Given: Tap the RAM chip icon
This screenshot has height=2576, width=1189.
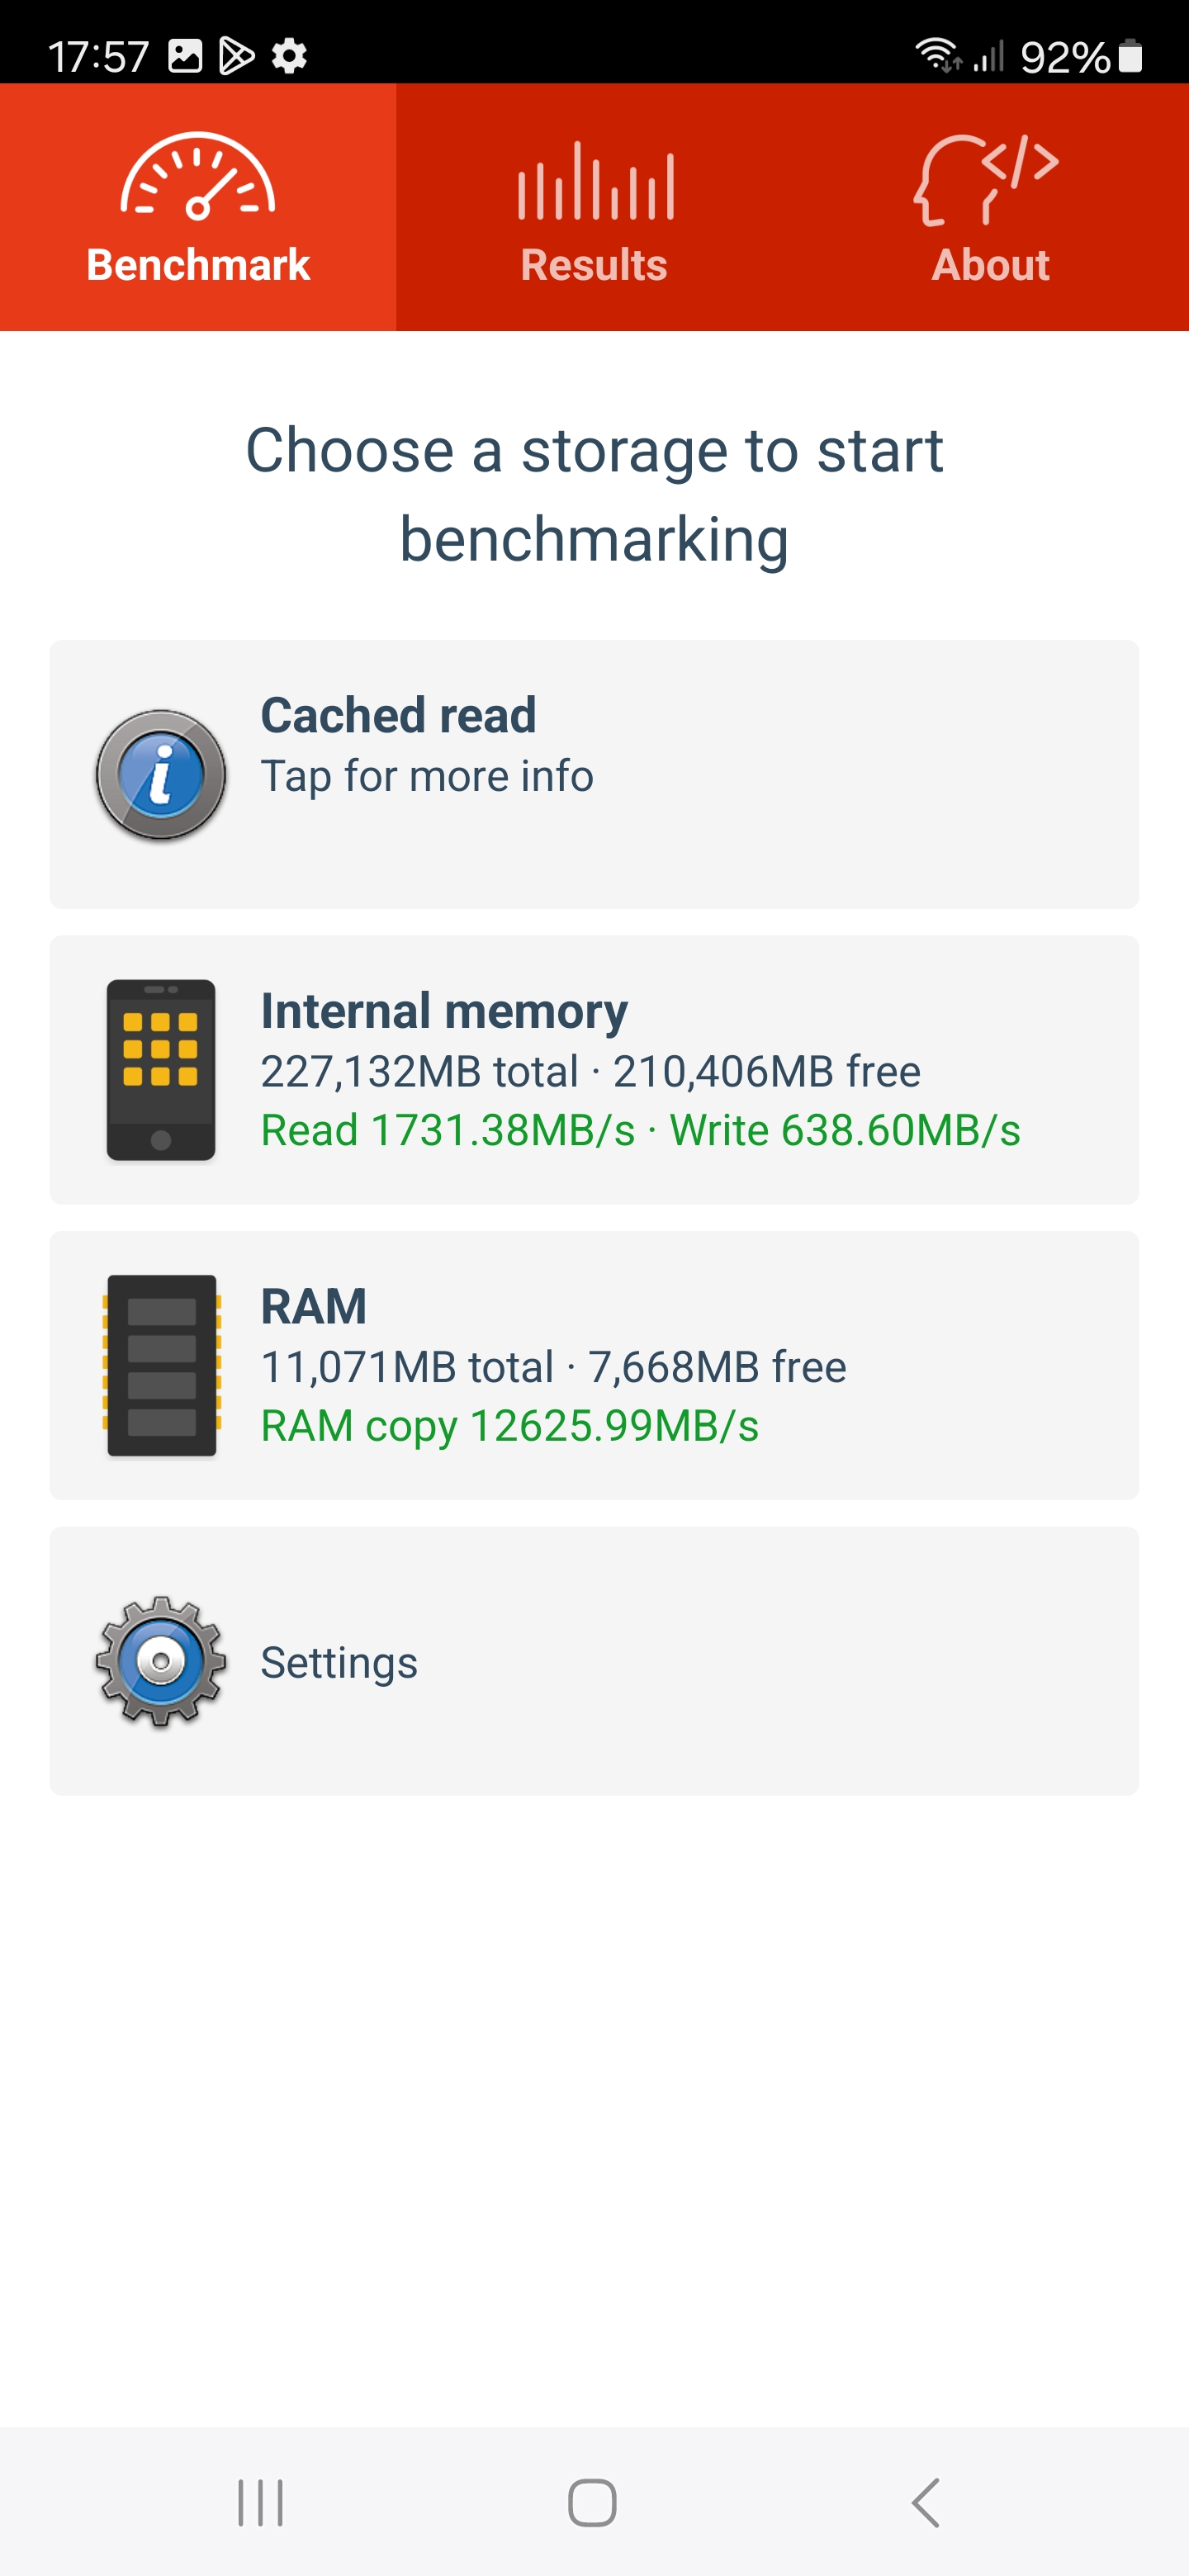Looking at the screenshot, I should (161, 1365).
